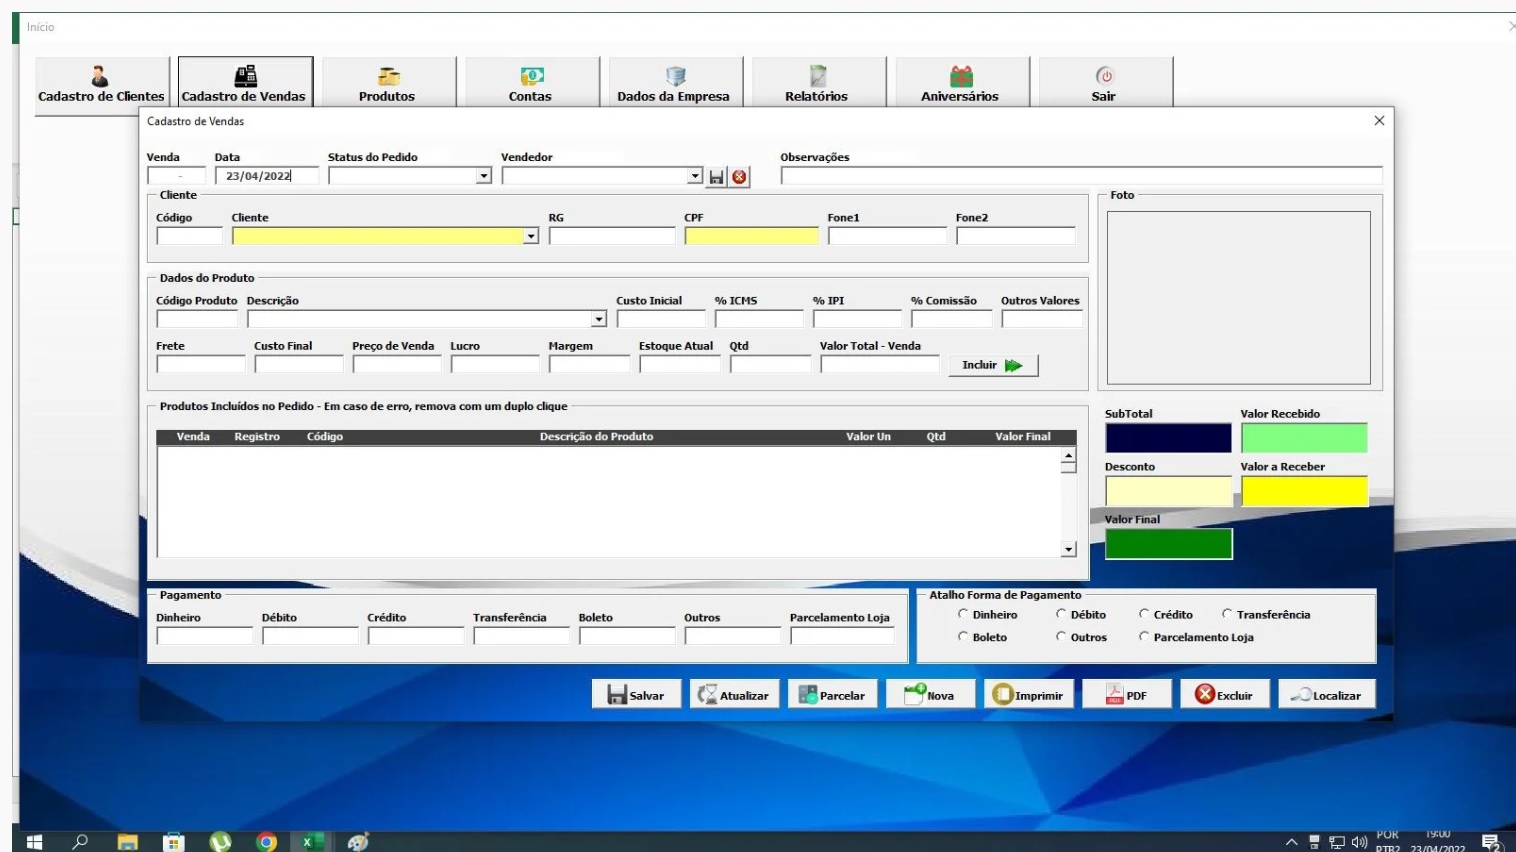The image size is (1516, 852).
Task: Click the red Excluir X icon
Action: 1205,694
